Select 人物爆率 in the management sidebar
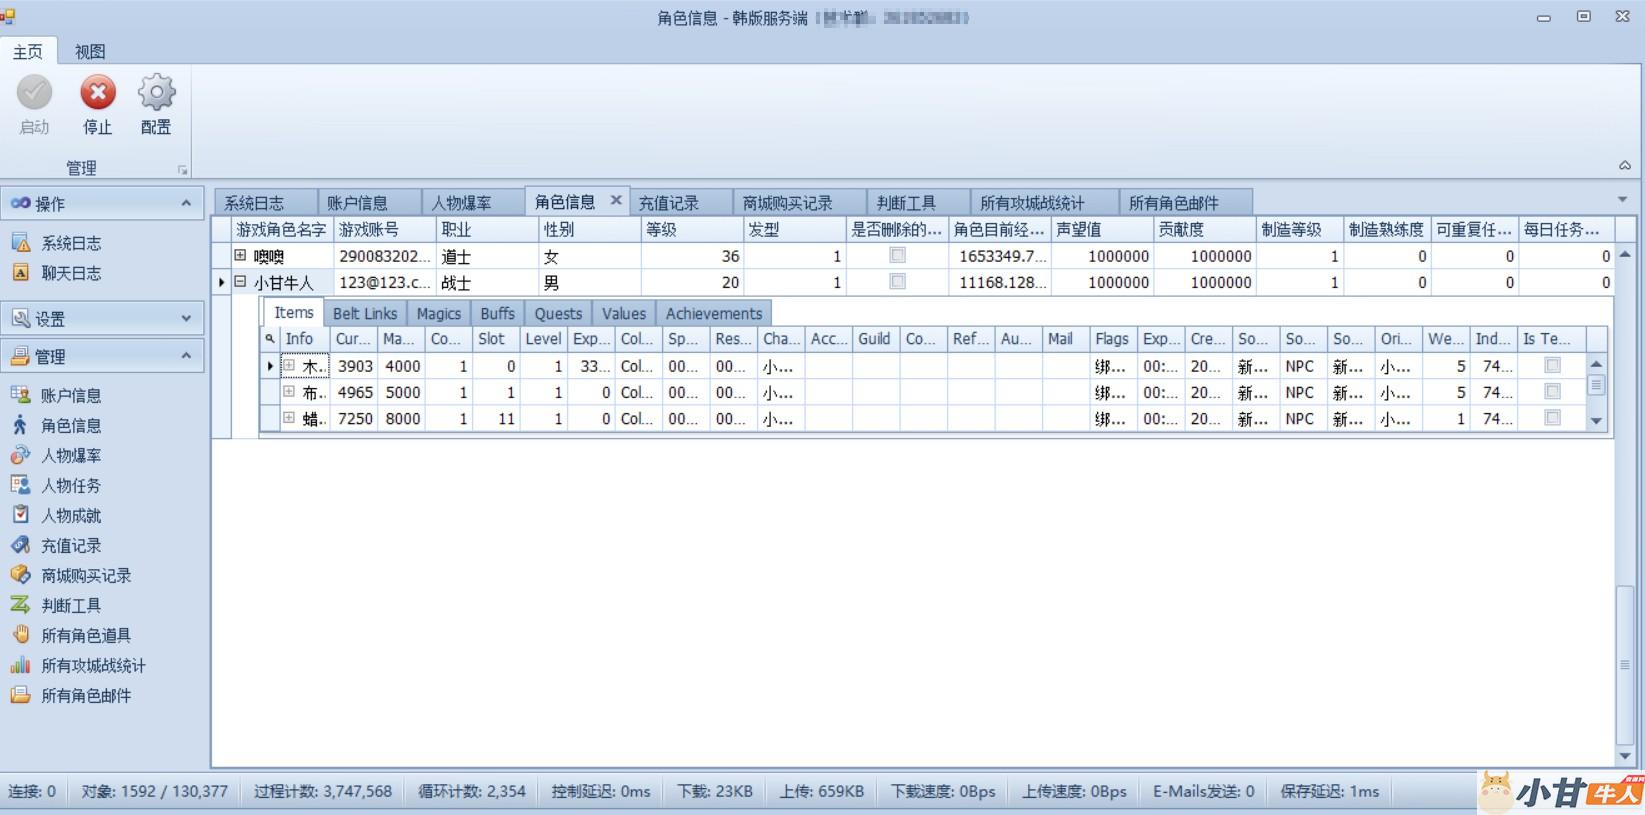Image resolution: width=1645 pixels, height=815 pixels. (x=70, y=456)
